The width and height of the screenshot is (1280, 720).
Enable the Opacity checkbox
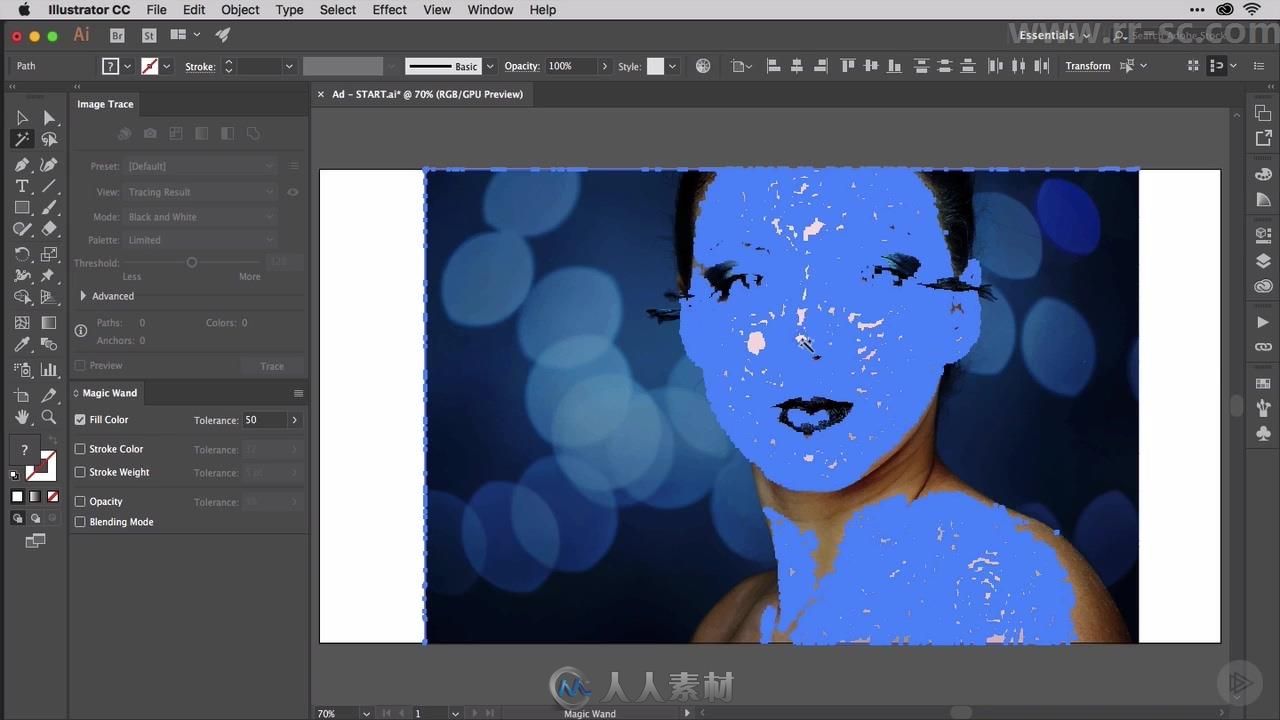80,502
